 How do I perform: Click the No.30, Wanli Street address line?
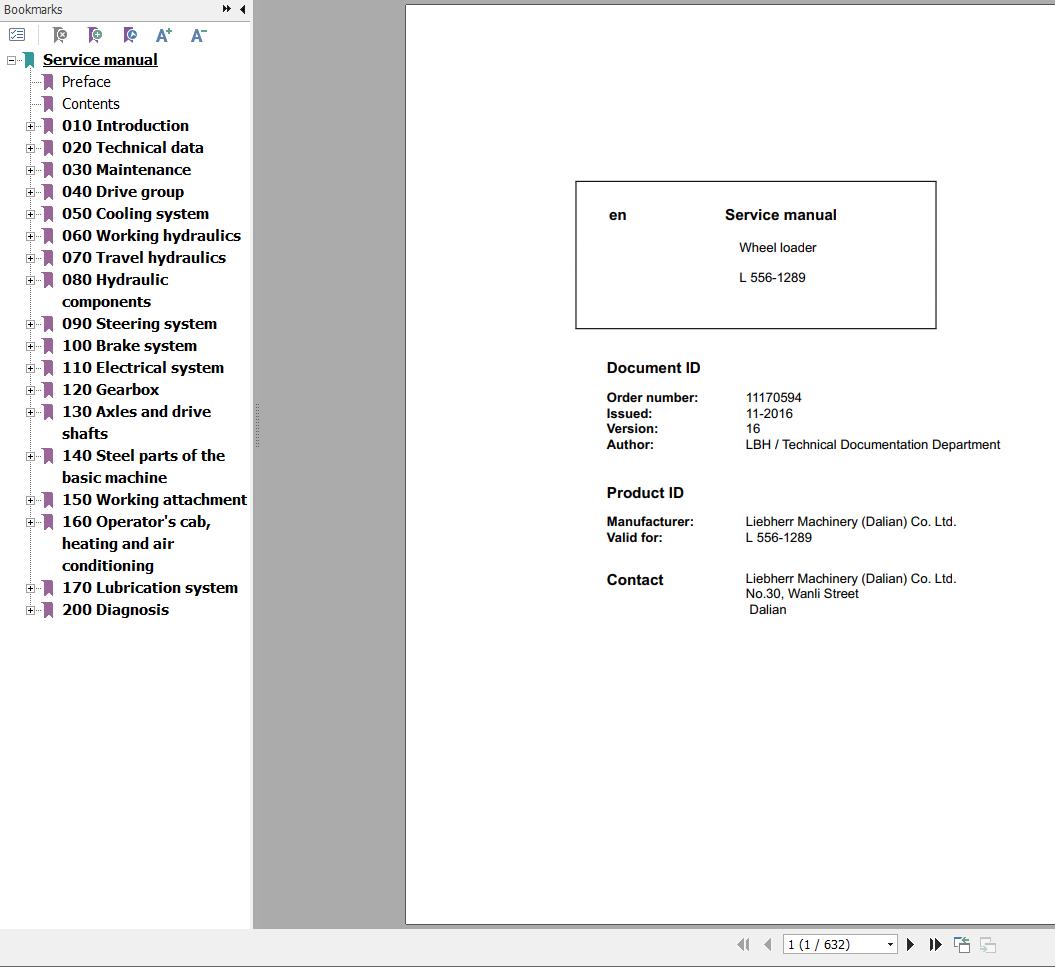pyautogui.click(x=802, y=594)
